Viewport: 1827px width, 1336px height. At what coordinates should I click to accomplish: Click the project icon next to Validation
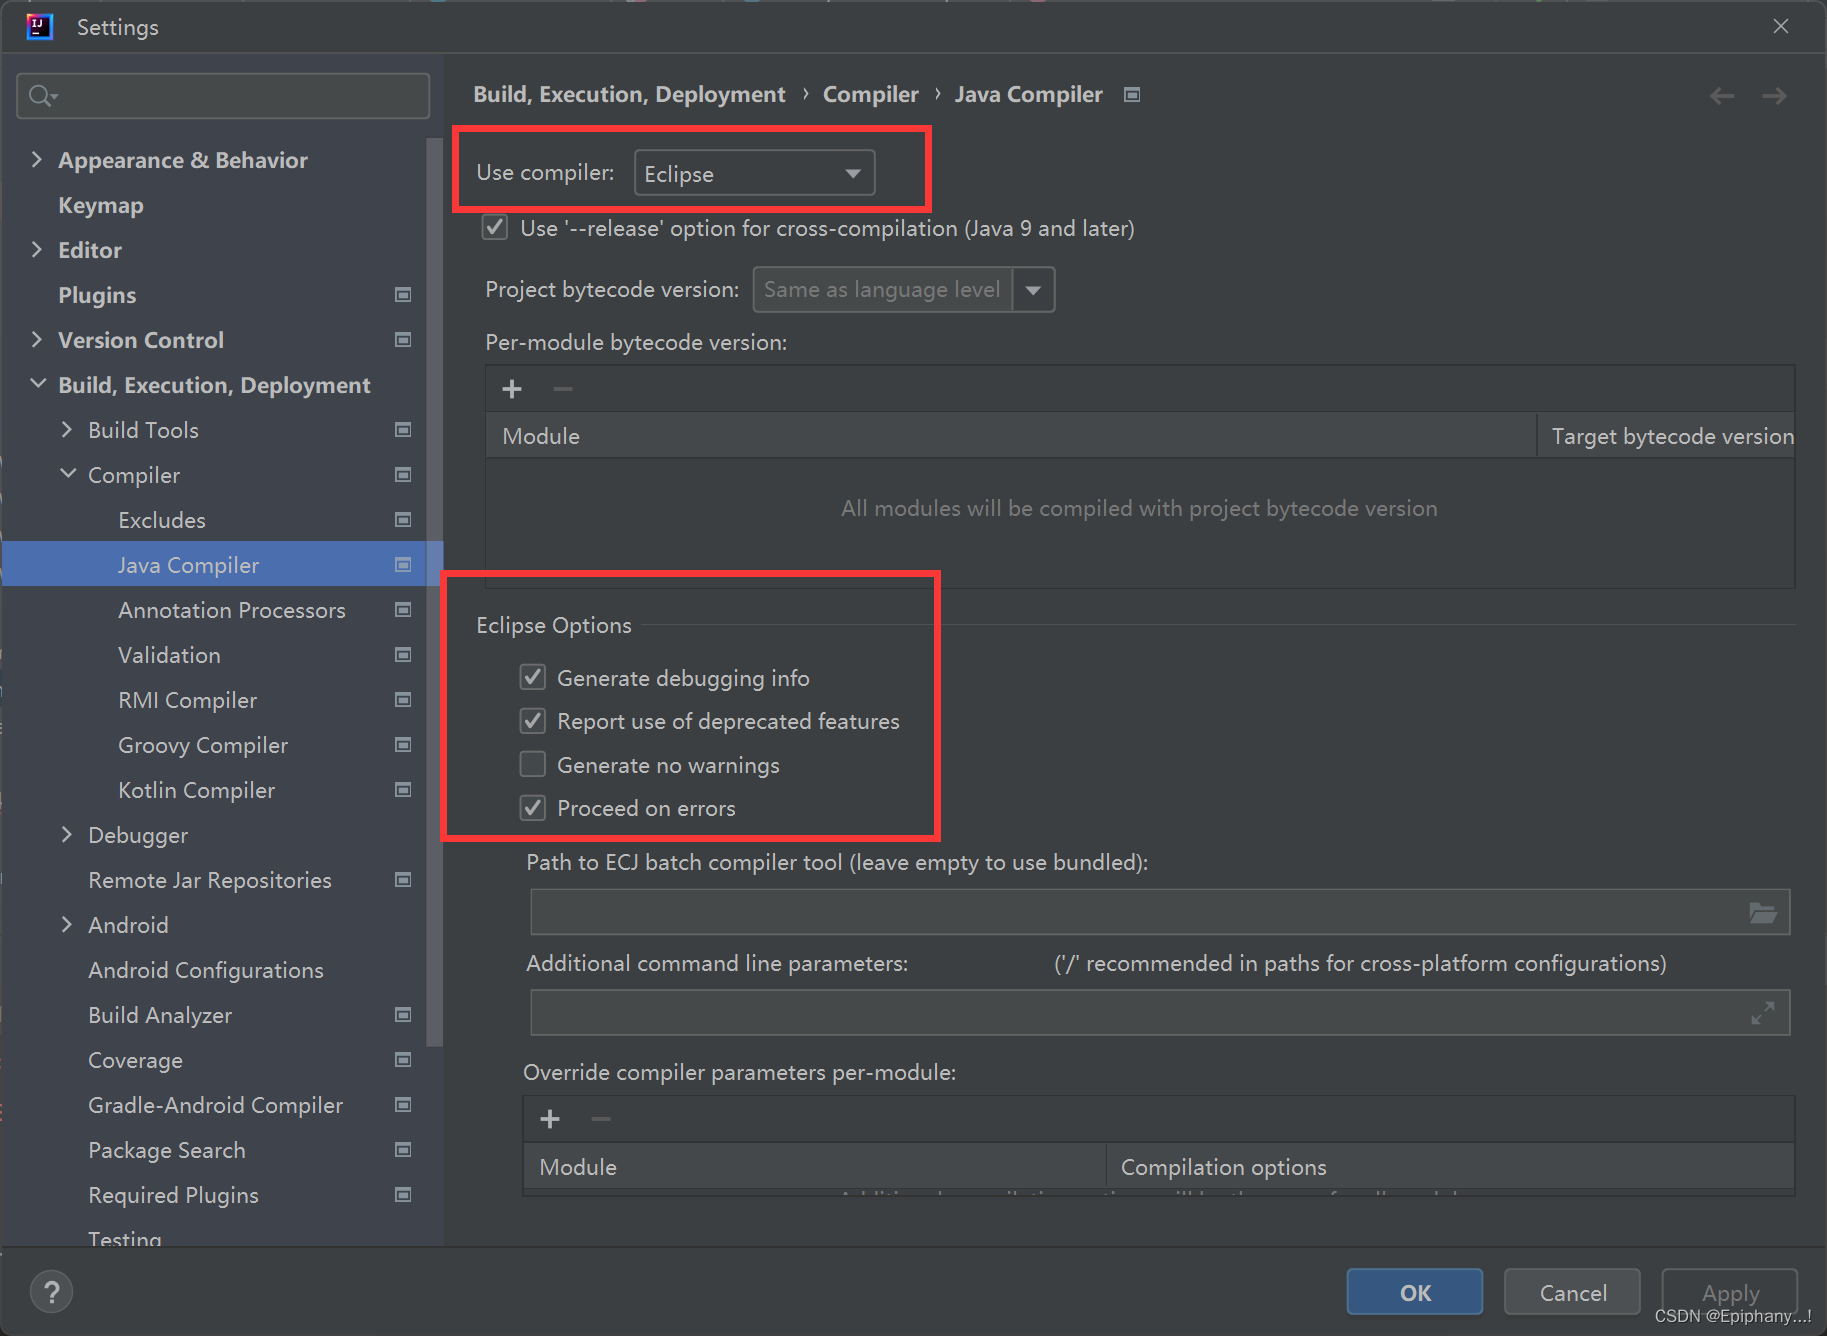403,655
